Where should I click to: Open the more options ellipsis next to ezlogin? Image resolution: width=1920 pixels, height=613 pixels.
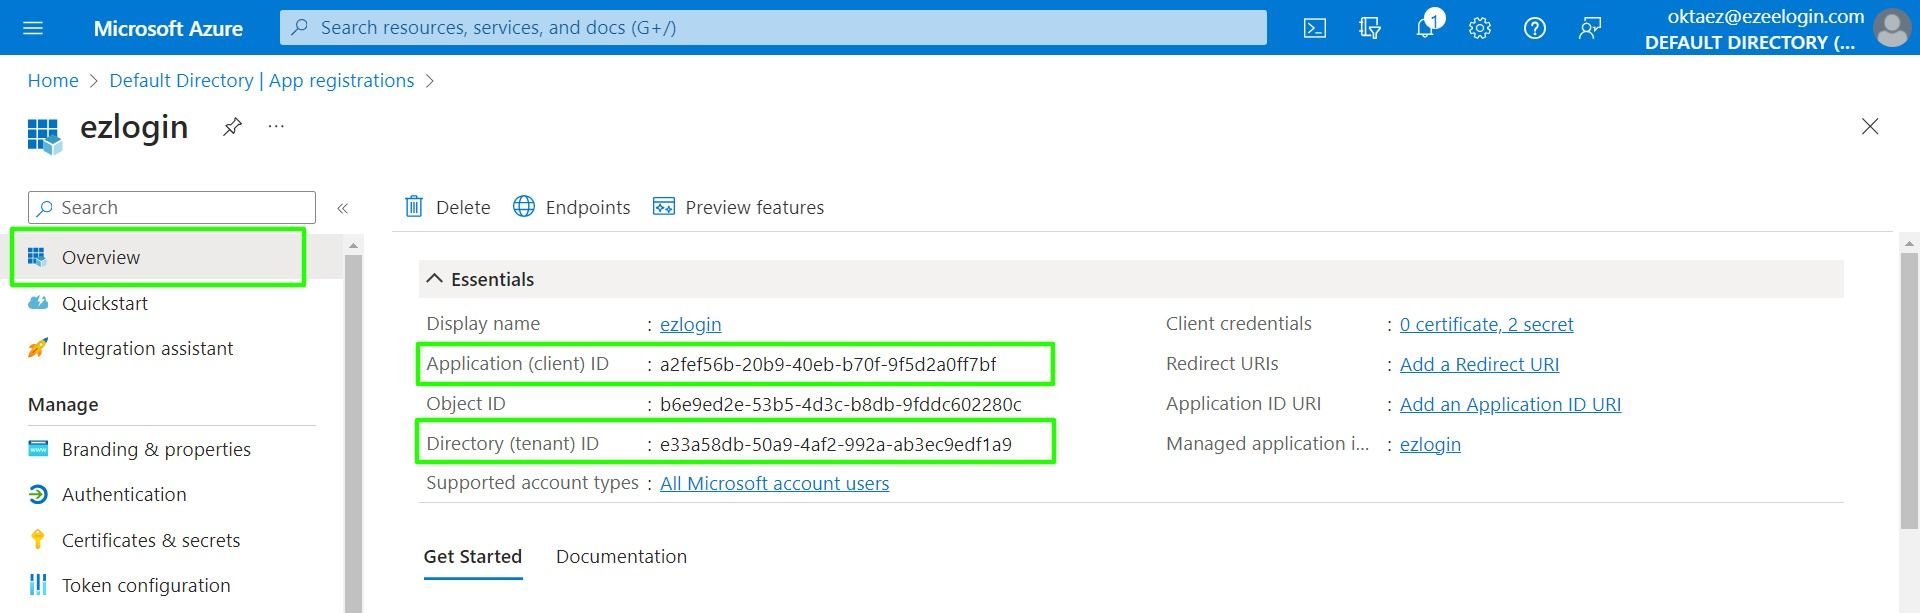click(277, 126)
